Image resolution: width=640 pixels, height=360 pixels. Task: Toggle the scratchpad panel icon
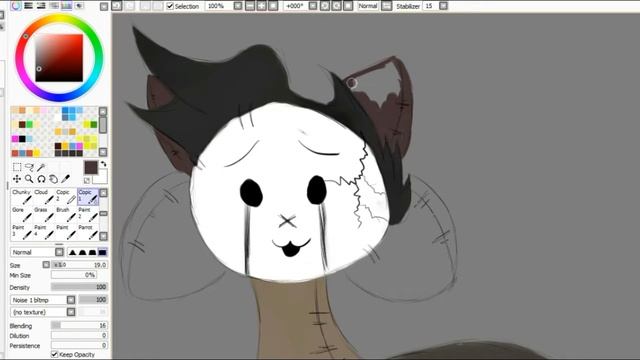click(x=79, y=6)
